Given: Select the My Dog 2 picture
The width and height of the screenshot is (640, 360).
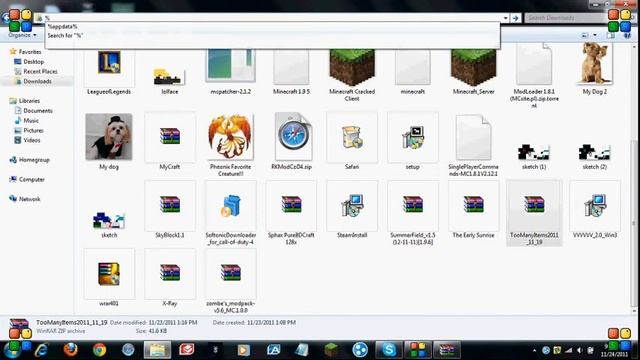Looking at the screenshot, I should tap(595, 65).
